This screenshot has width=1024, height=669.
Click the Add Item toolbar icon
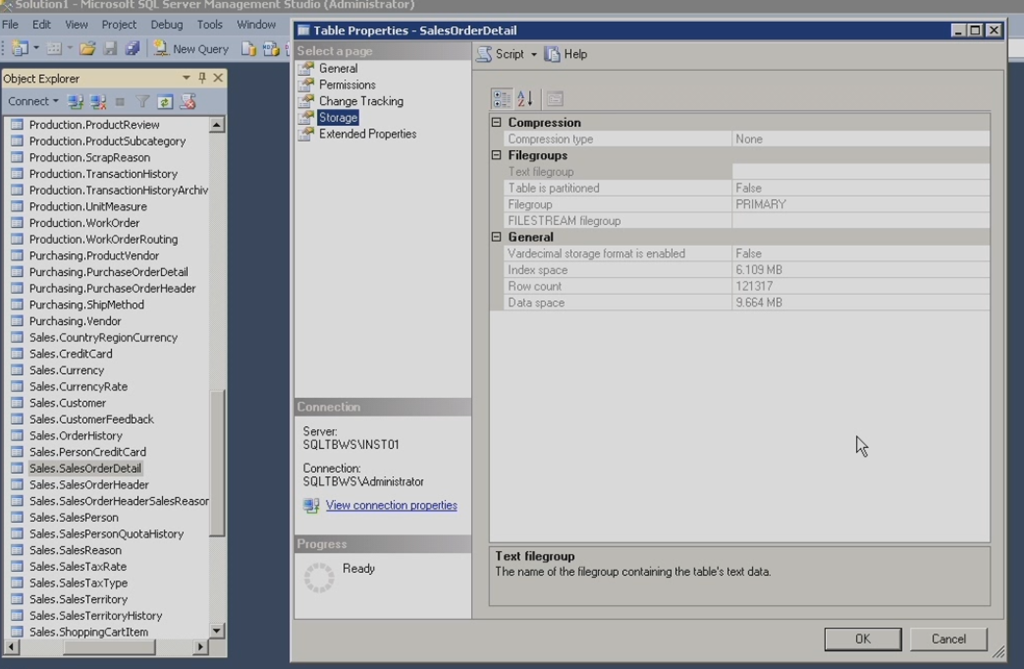click(x=54, y=48)
